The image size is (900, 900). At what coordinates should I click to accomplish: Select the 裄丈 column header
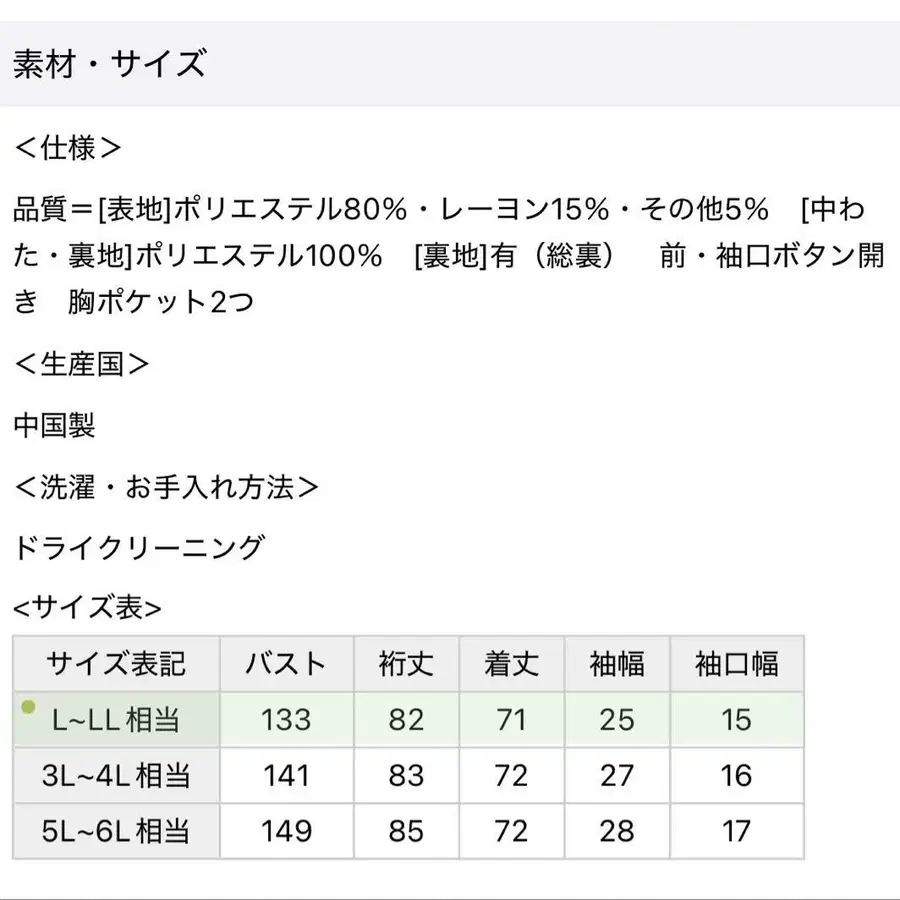[406, 664]
